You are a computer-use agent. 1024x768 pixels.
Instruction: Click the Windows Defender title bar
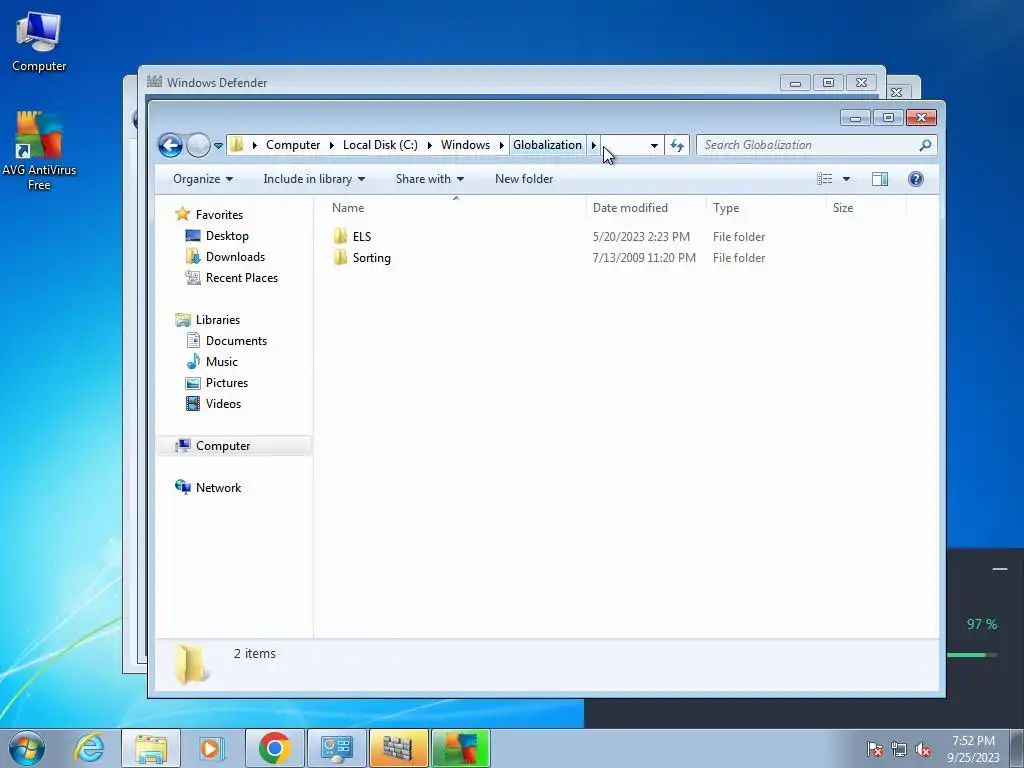[457, 82]
